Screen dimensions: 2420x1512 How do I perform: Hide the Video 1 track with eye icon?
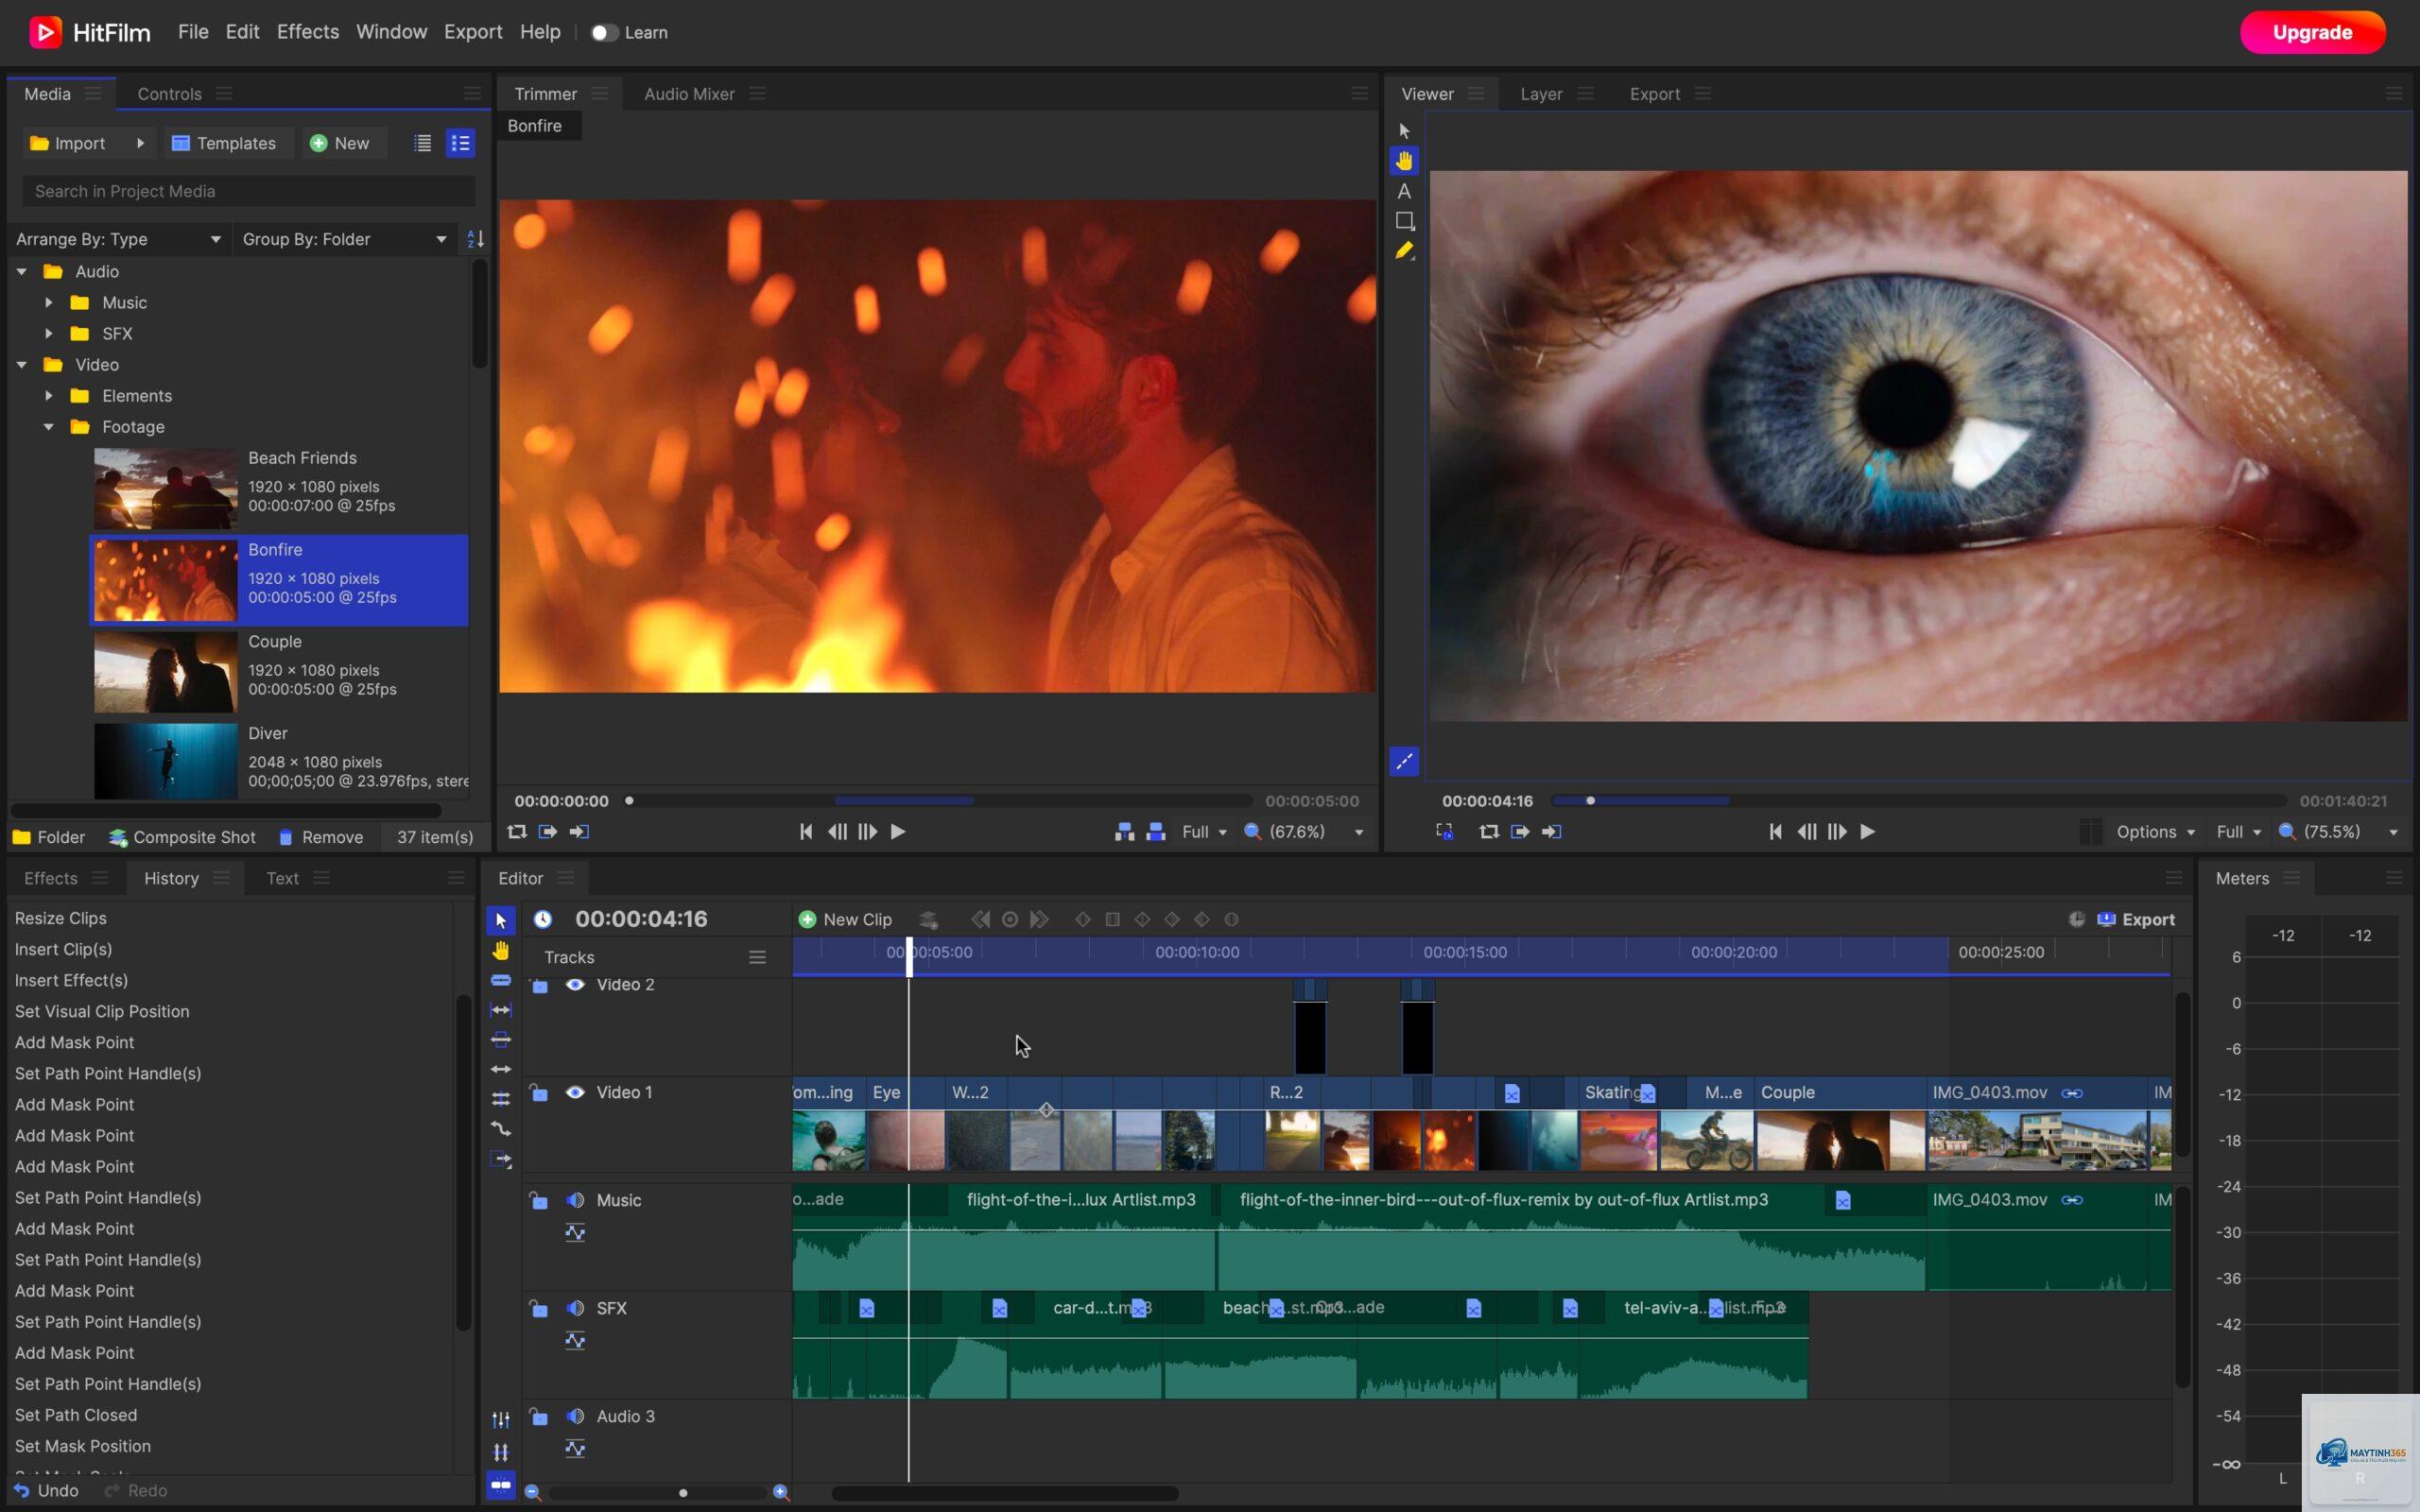[575, 1092]
